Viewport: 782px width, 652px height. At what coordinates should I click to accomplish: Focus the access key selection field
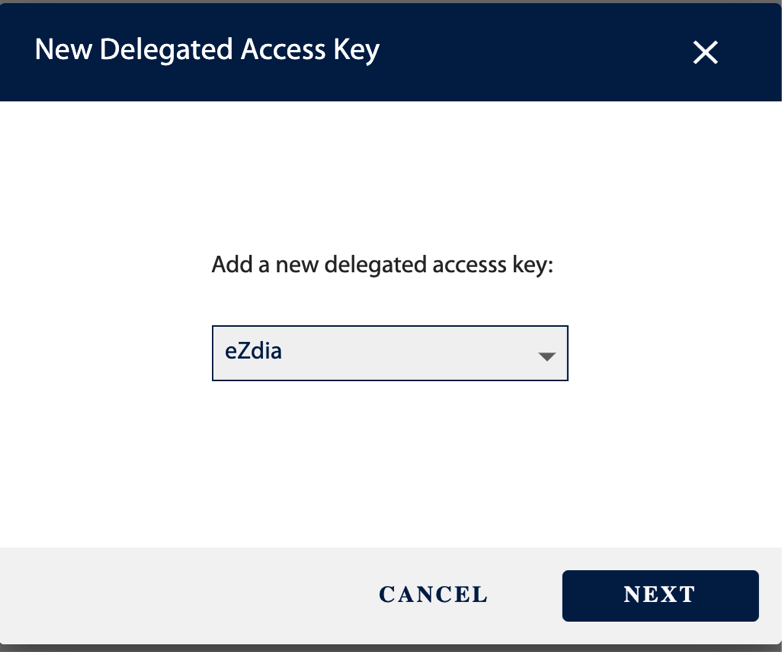point(390,353)
